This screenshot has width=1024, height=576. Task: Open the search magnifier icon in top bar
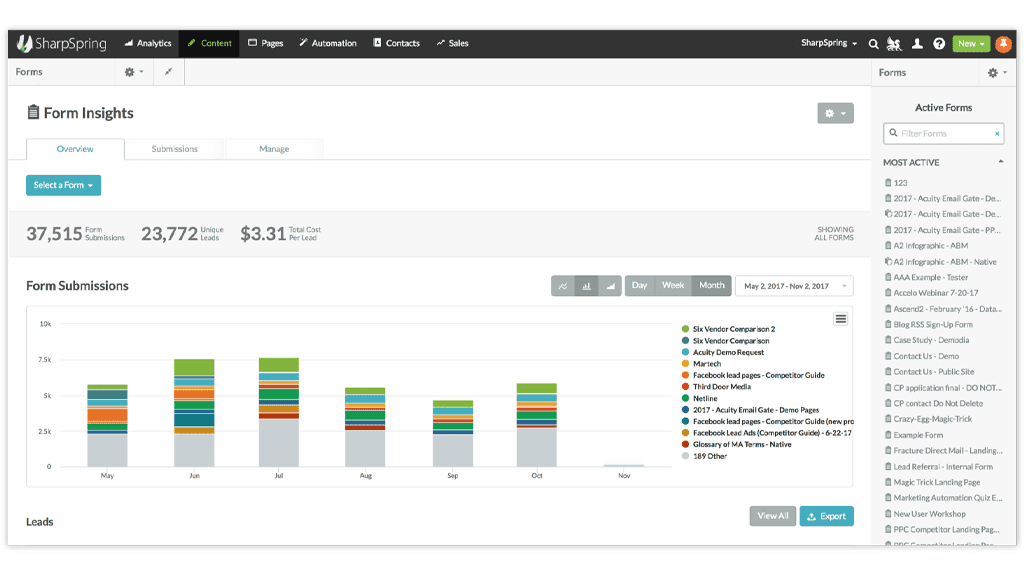coord(873,44)
